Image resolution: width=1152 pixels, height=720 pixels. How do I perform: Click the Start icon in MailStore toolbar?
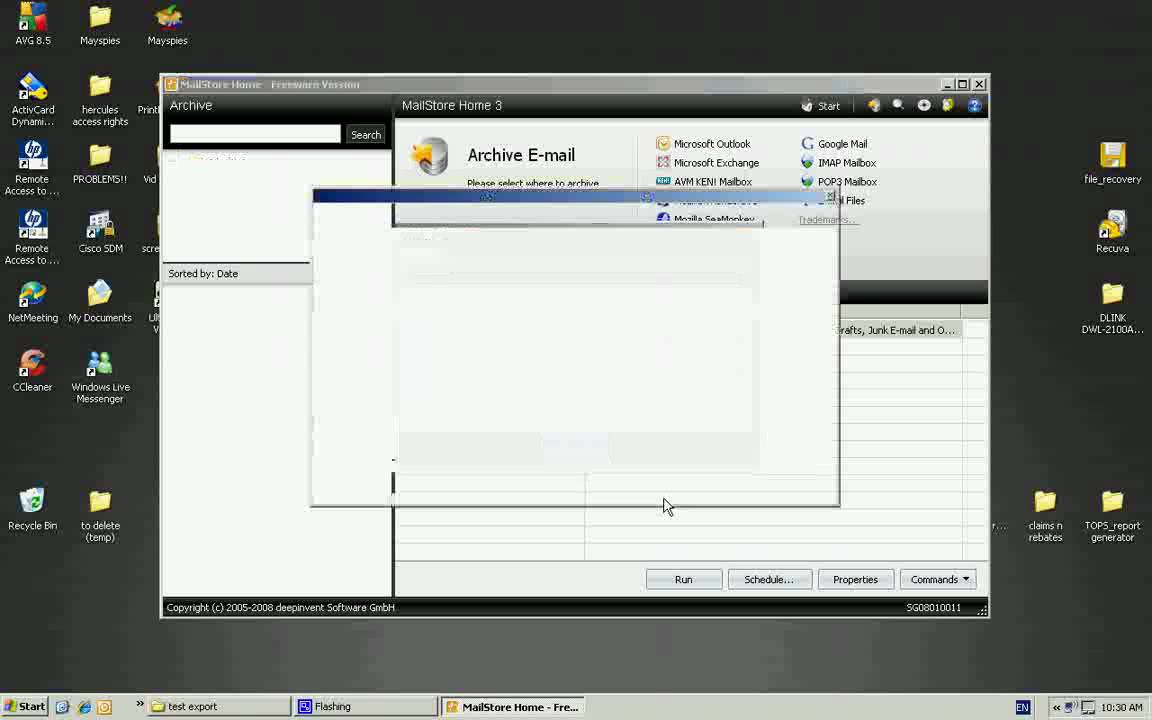[x=820, y=106]
